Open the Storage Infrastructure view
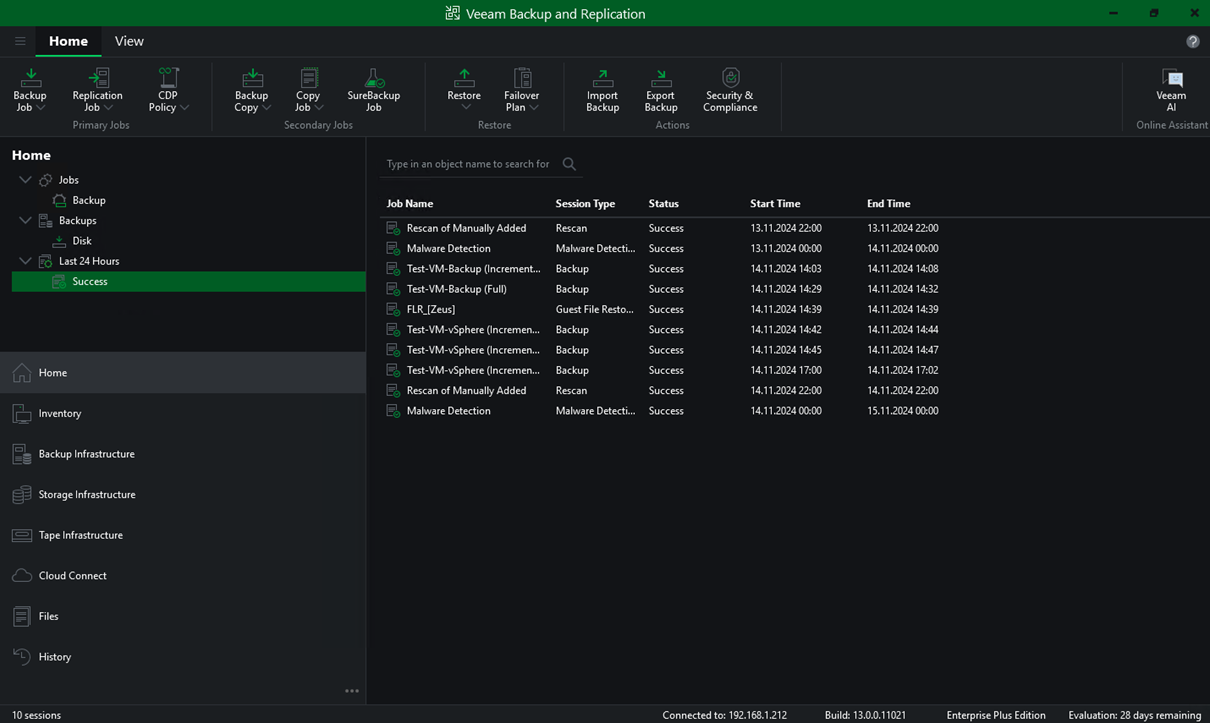This screenshot has height=723, width=1210. pyautogui.click(x=183, y=494)
